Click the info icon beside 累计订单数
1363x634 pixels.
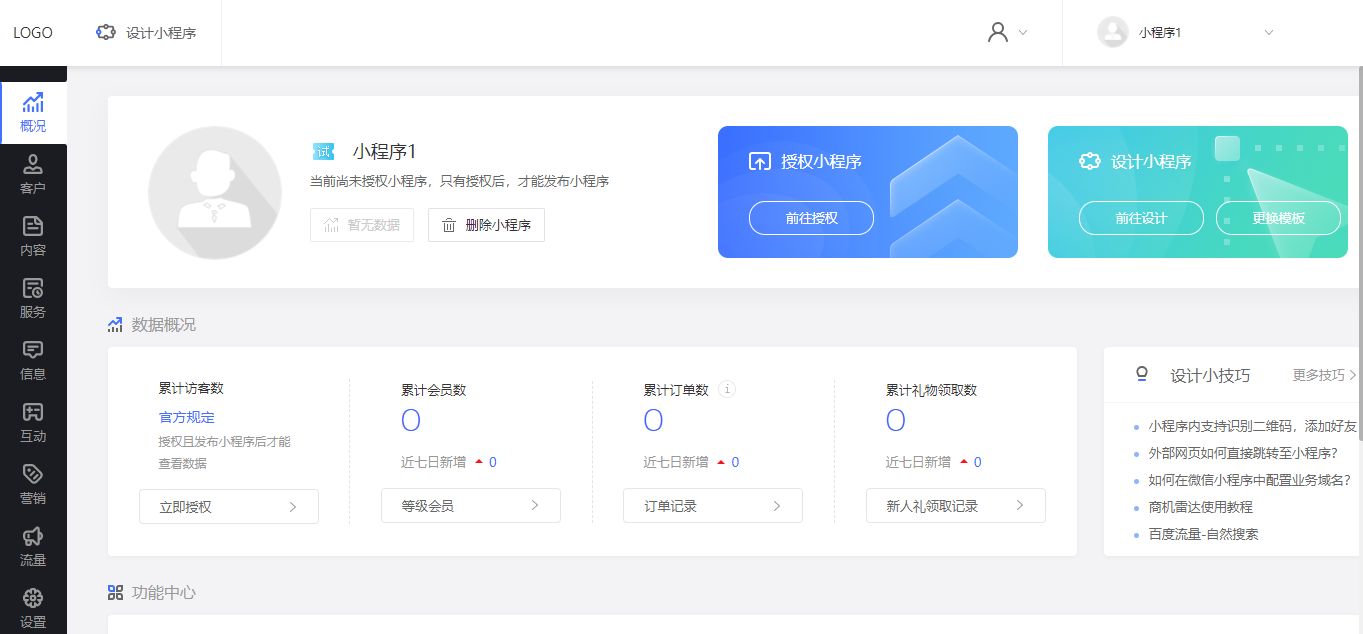click(x=727, y=389)
